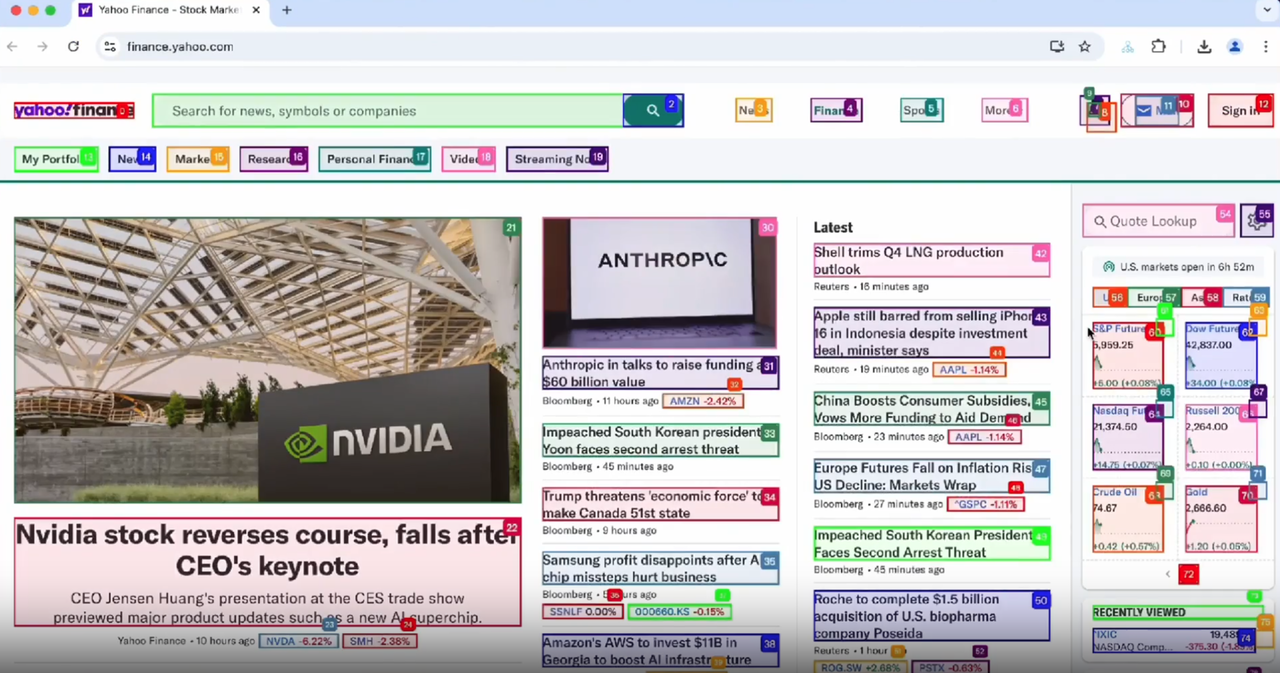Click the Yahoo Finance logo
1280x673 pixels.
point(74,110)
